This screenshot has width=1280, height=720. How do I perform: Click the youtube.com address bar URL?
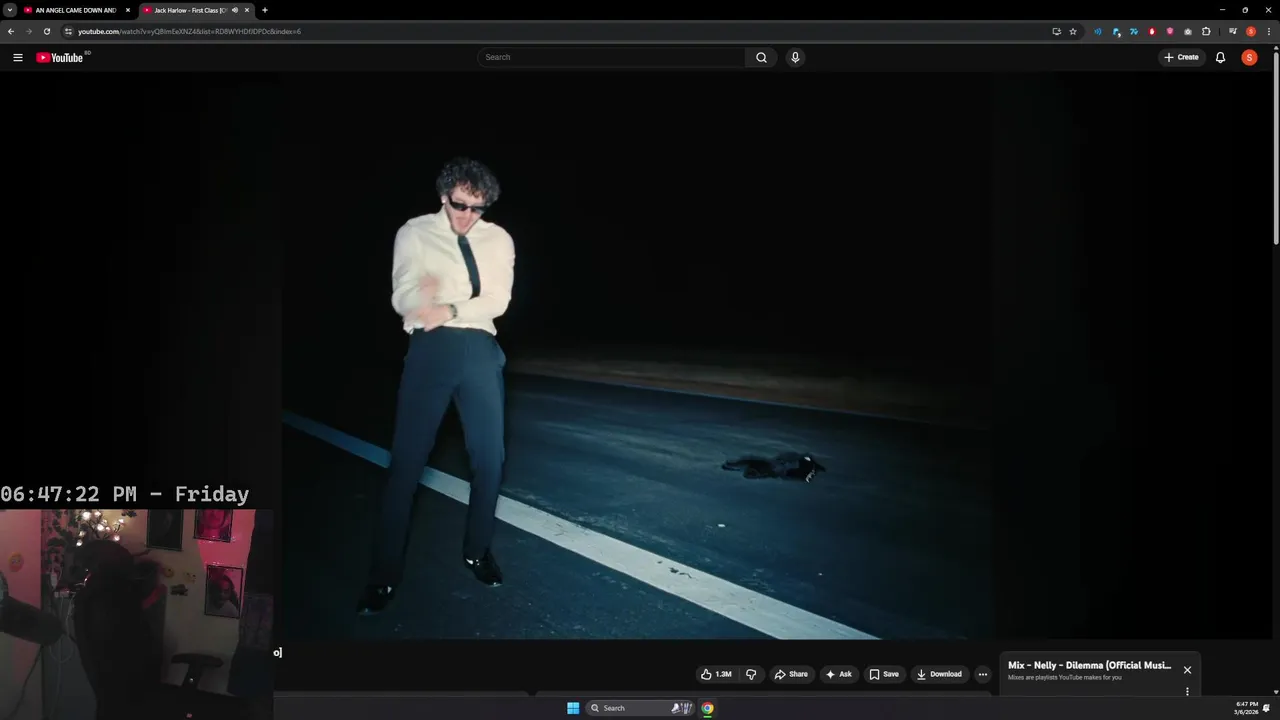point(189,31)
